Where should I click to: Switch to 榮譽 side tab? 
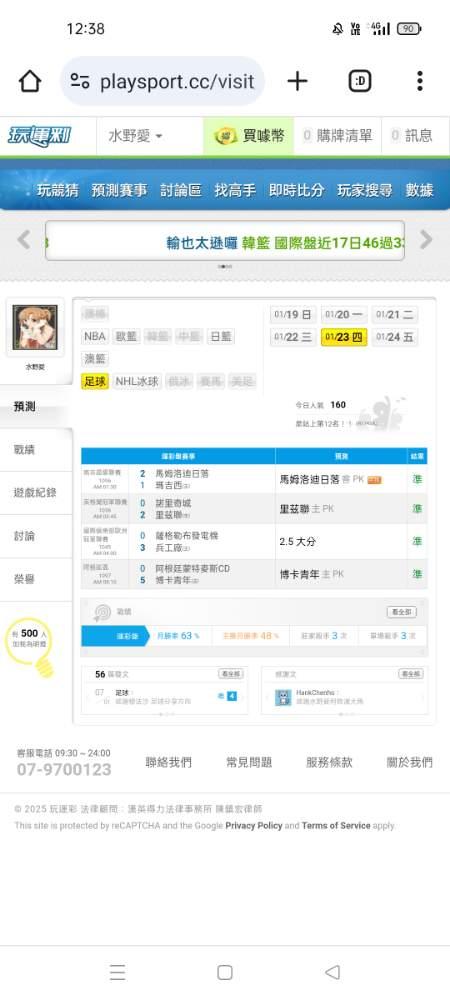click(x=35, y=579)
